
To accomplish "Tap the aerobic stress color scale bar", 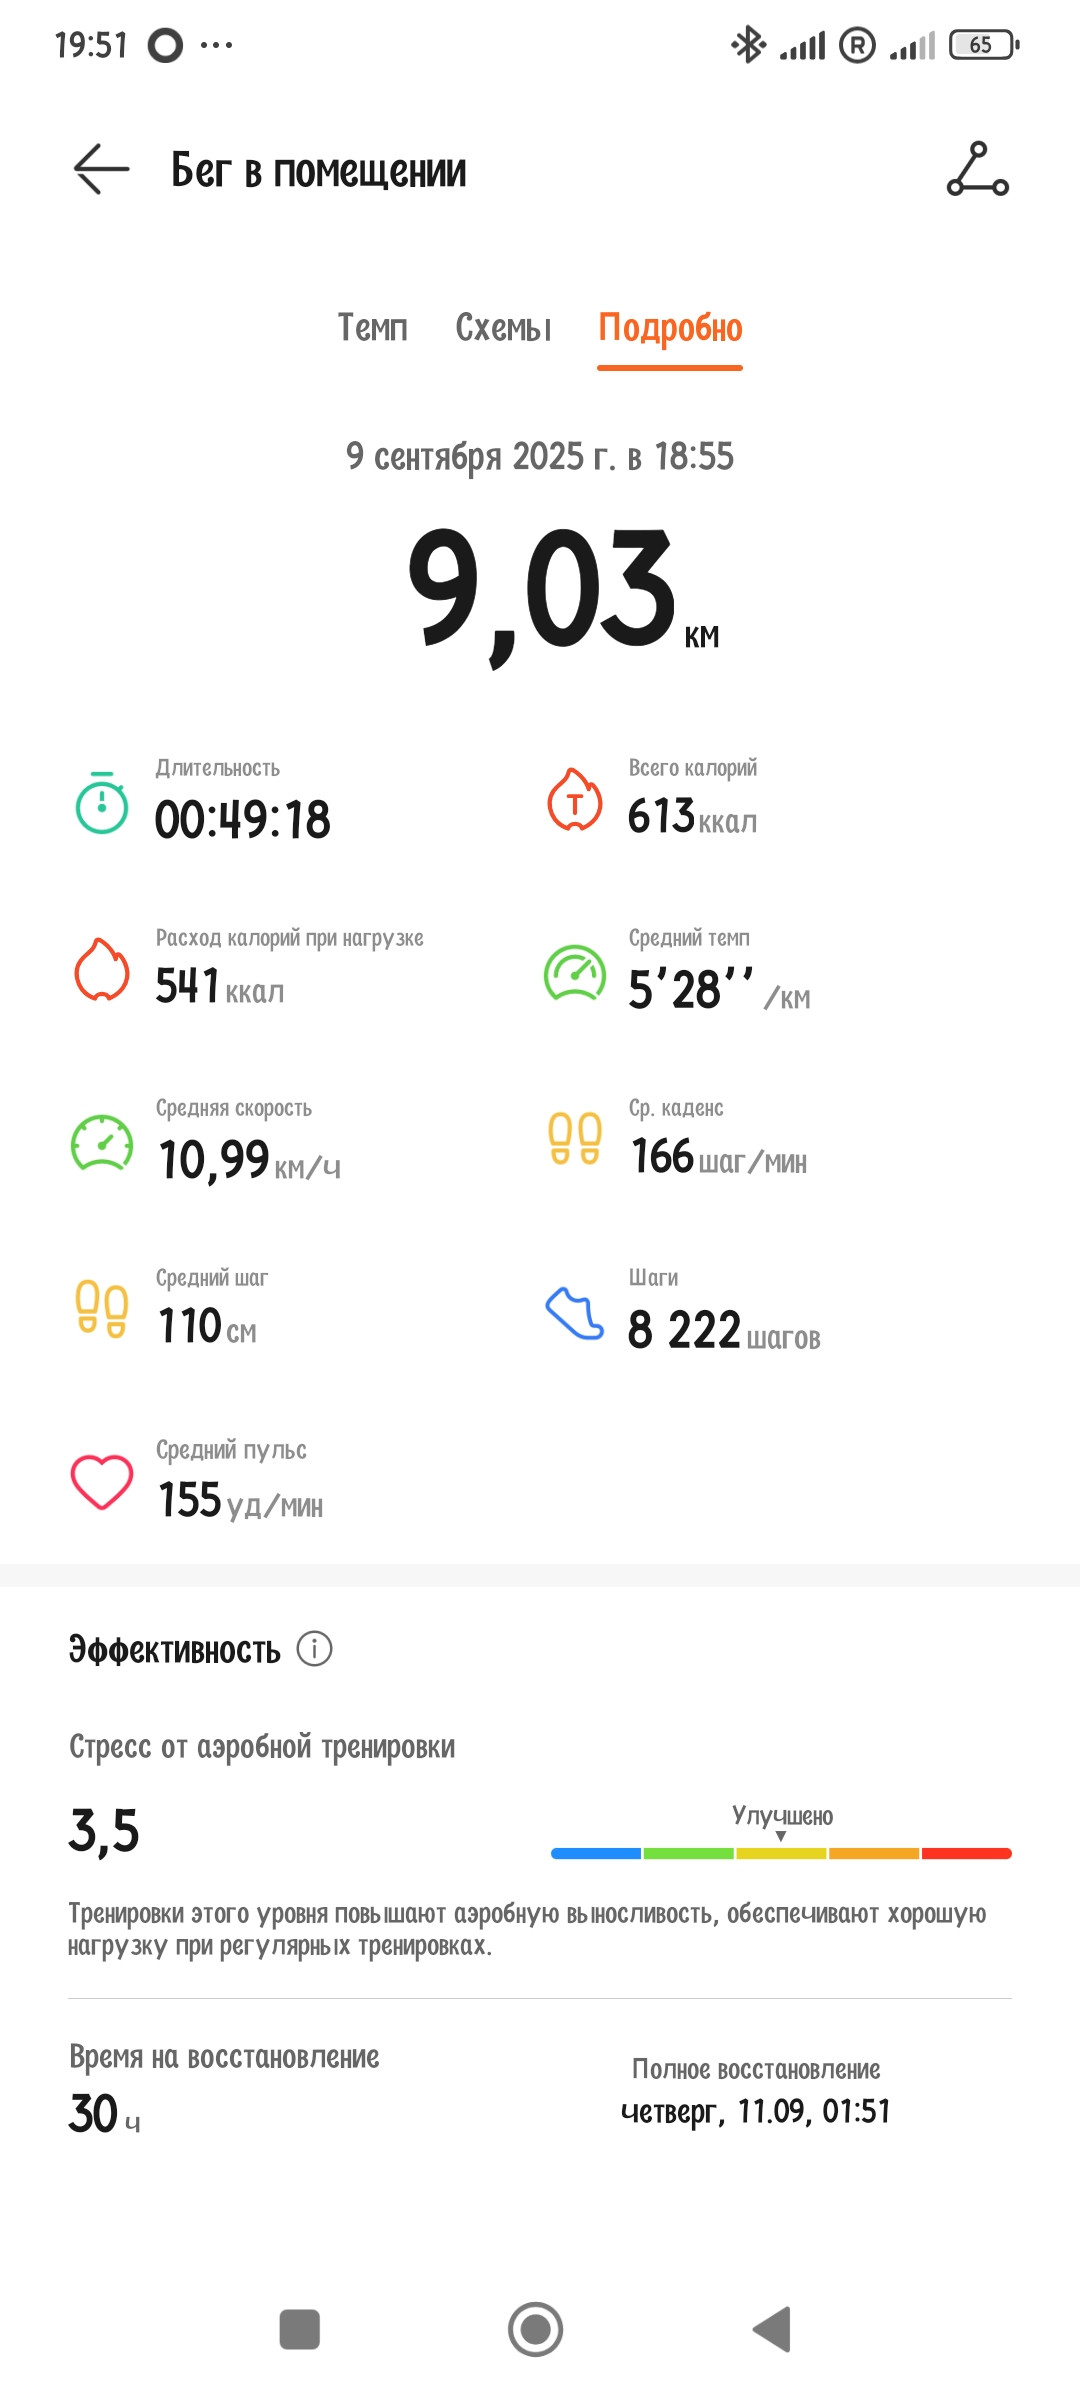I will pyautogui.click(x=781, y=1853).
